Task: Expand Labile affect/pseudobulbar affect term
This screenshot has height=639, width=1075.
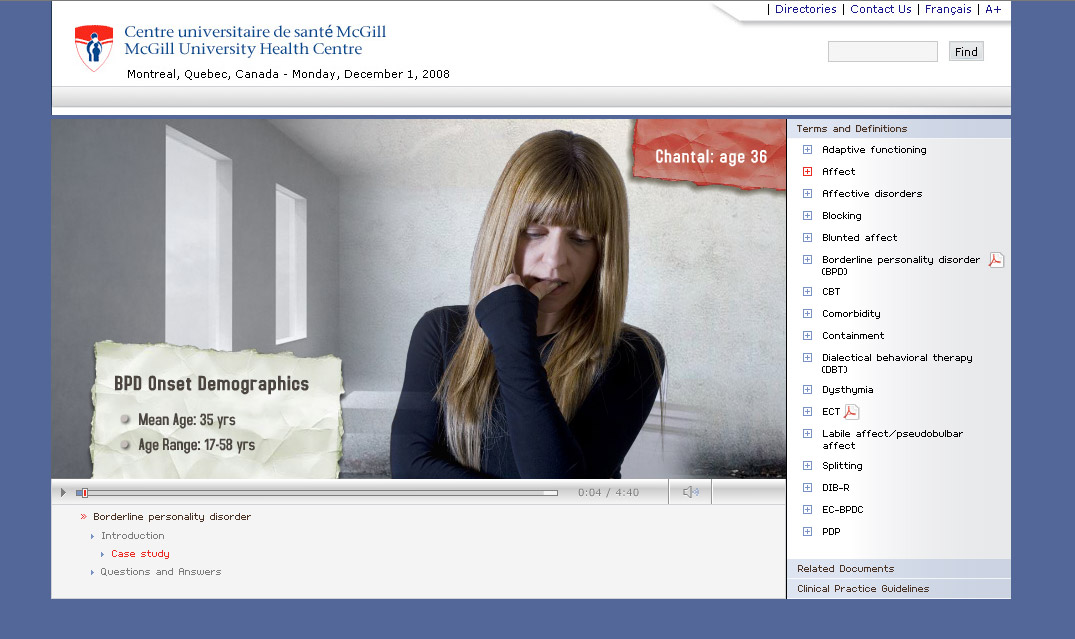Action: [808, 433]
